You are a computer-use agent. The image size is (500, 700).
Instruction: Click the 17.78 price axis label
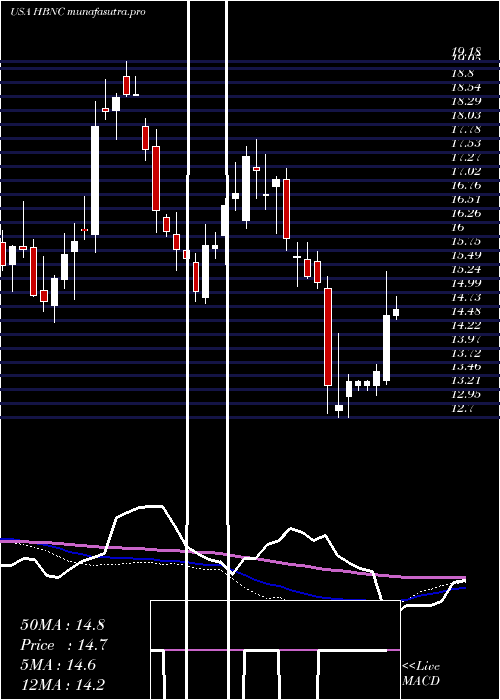(x=466, y=129)
